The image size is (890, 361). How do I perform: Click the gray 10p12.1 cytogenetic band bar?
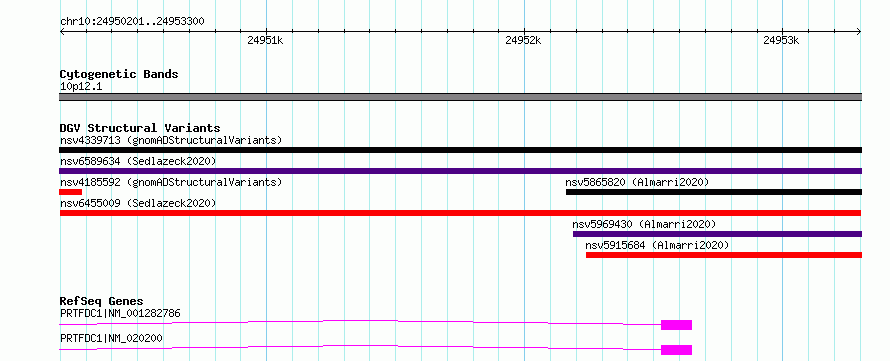(460, 97)
